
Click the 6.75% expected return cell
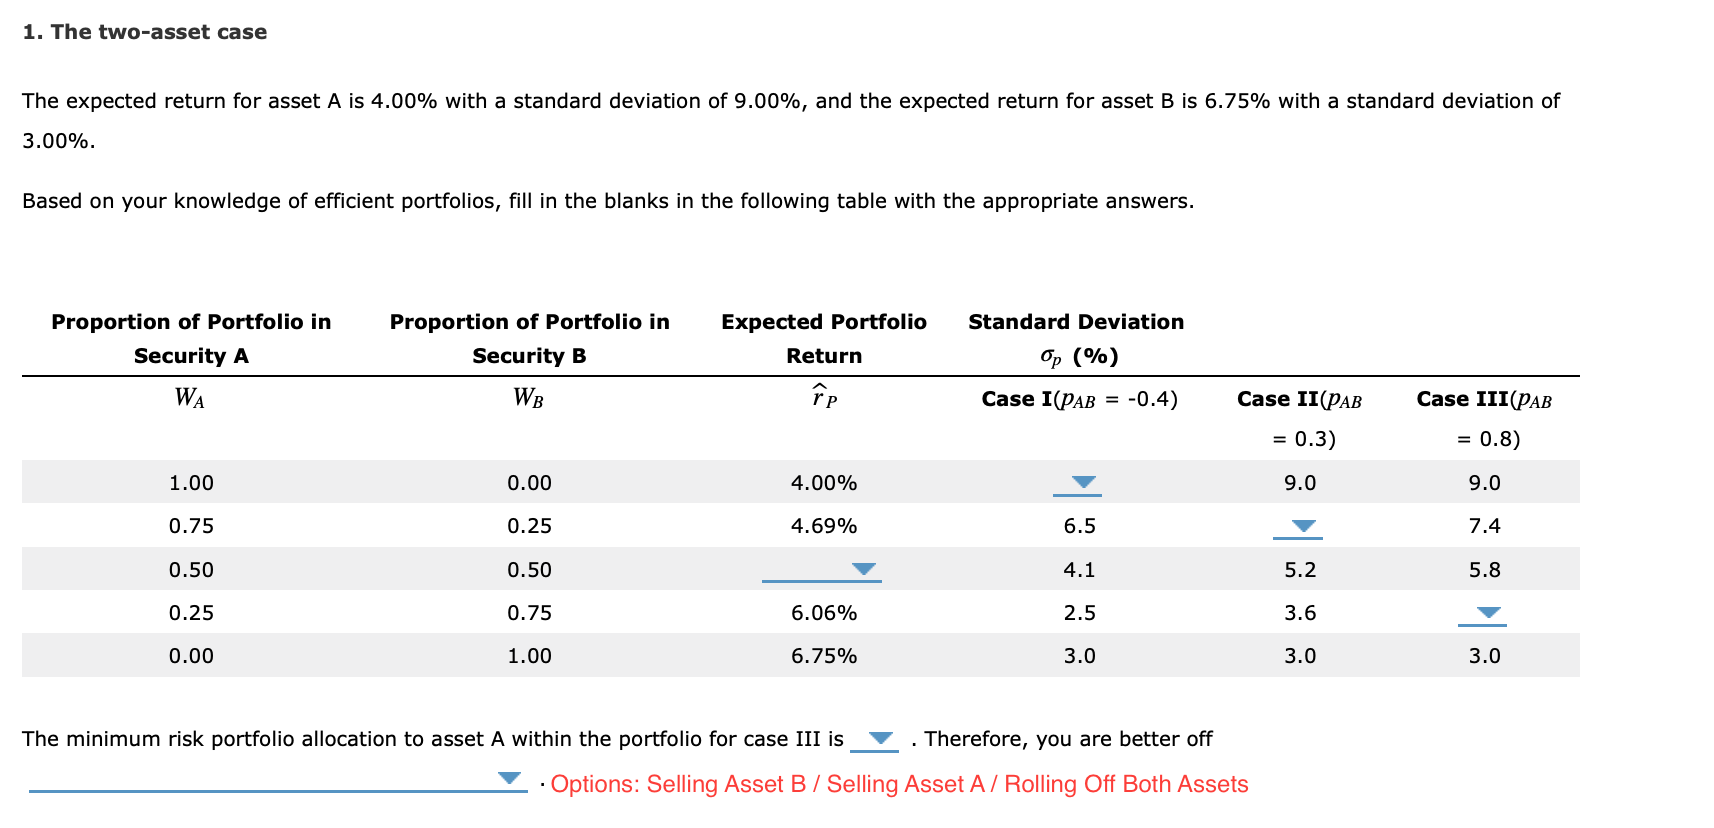click(x=824, y=656)
